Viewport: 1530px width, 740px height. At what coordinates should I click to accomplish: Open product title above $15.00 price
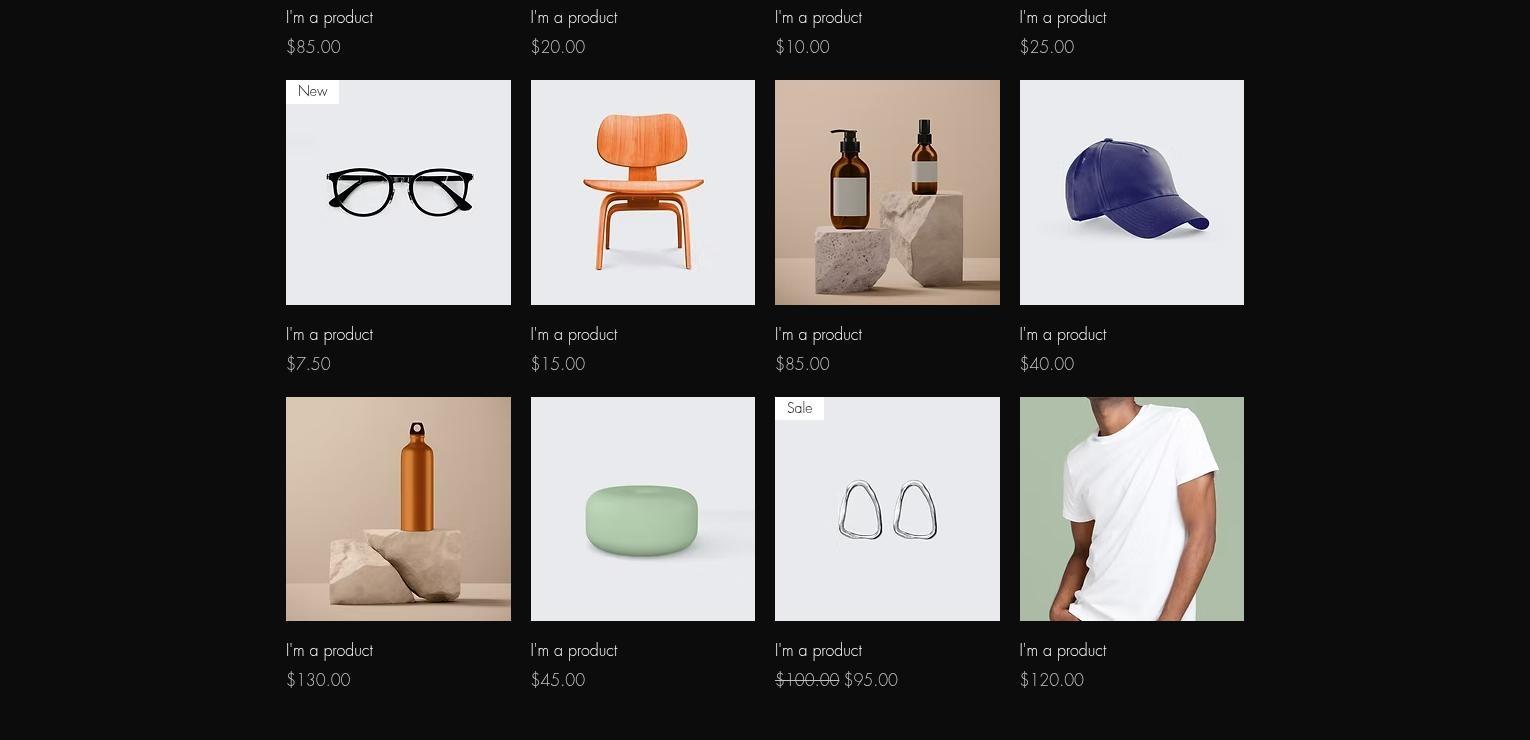pyautogui.click(x=574, y=334)
